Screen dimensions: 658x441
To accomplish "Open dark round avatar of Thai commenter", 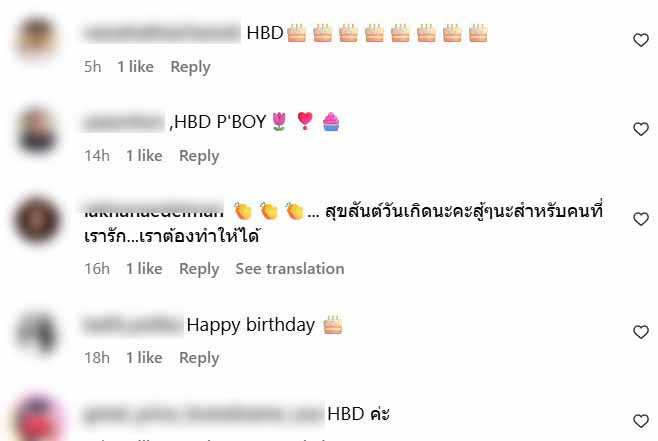I will point(37,219).
